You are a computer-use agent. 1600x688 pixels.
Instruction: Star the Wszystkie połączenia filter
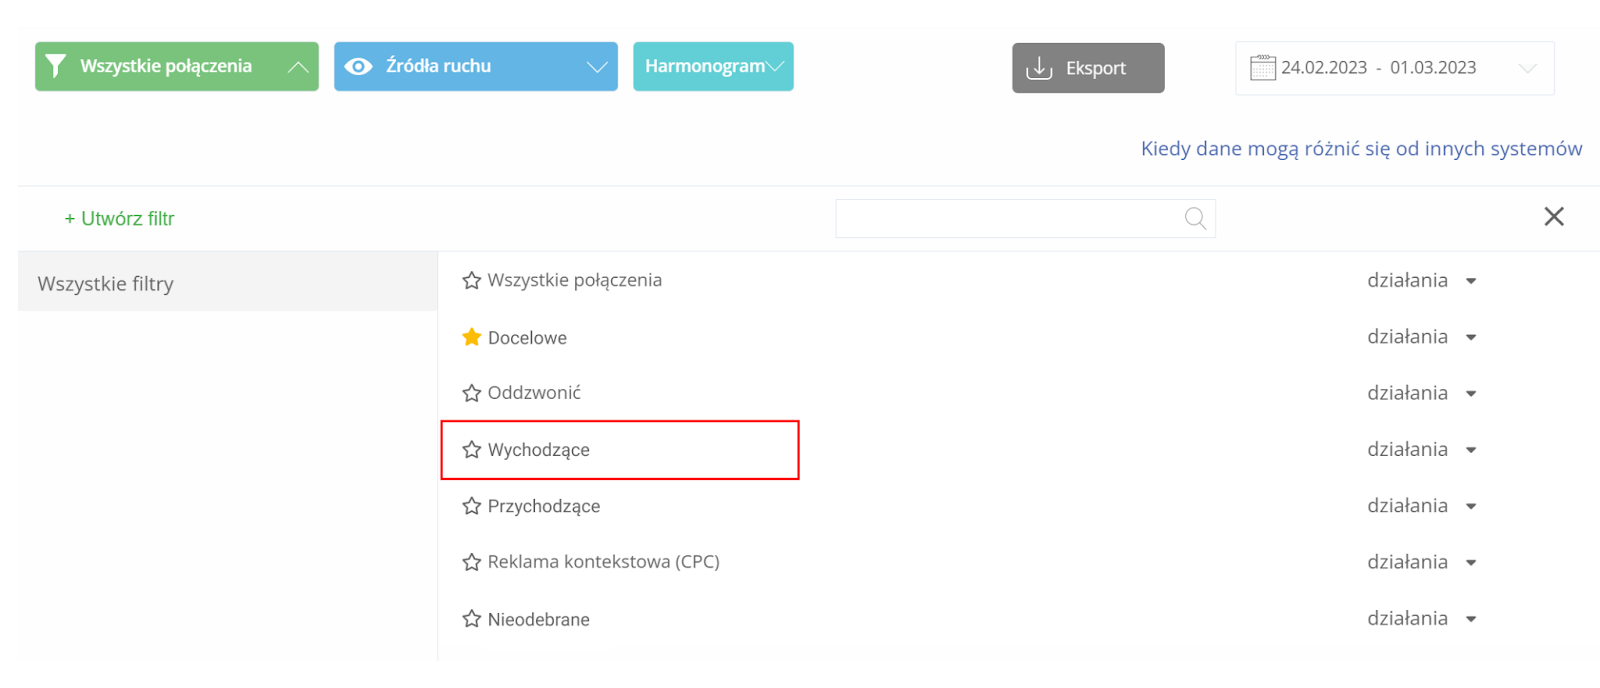(x=472, y=280)
